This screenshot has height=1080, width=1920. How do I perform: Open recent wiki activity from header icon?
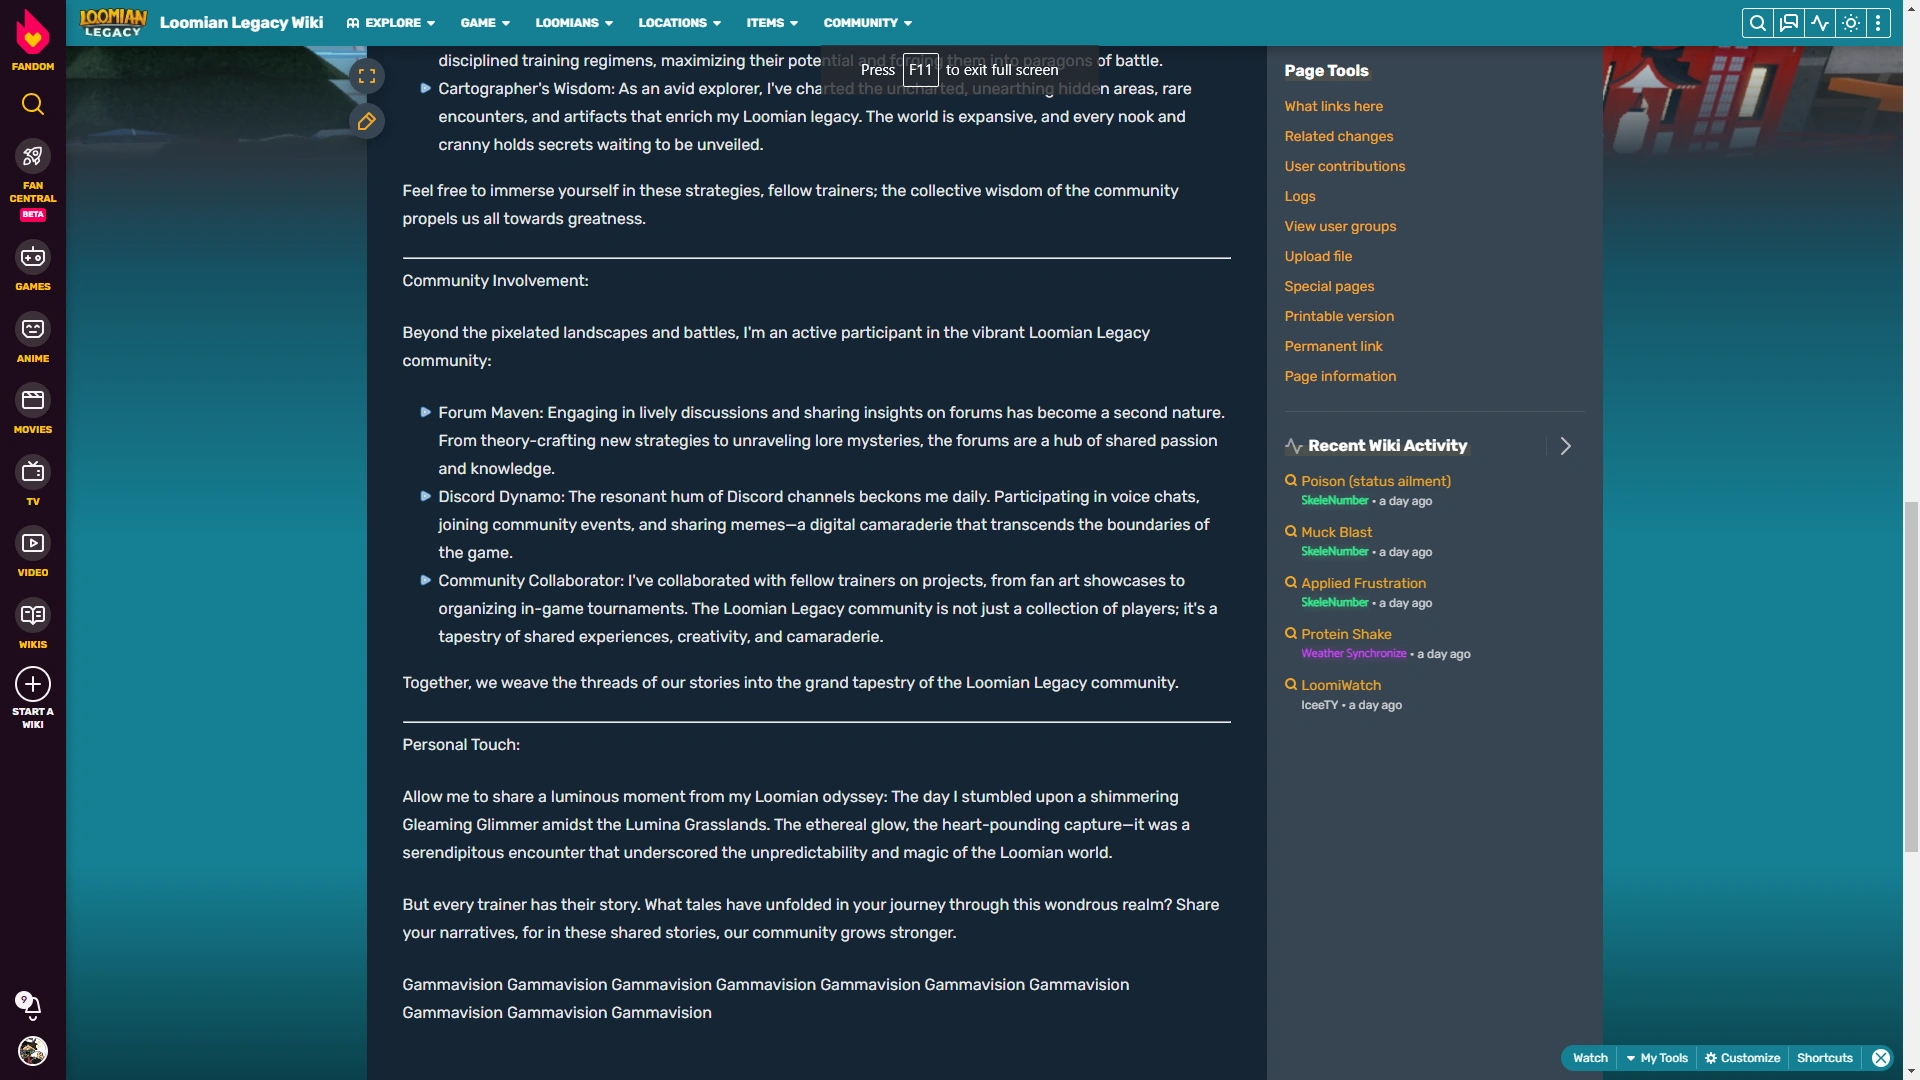[x=1820, y=23]
